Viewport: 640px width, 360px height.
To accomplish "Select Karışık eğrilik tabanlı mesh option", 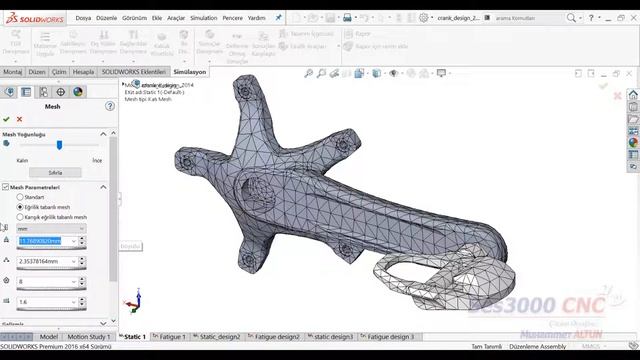I will 20,217.
